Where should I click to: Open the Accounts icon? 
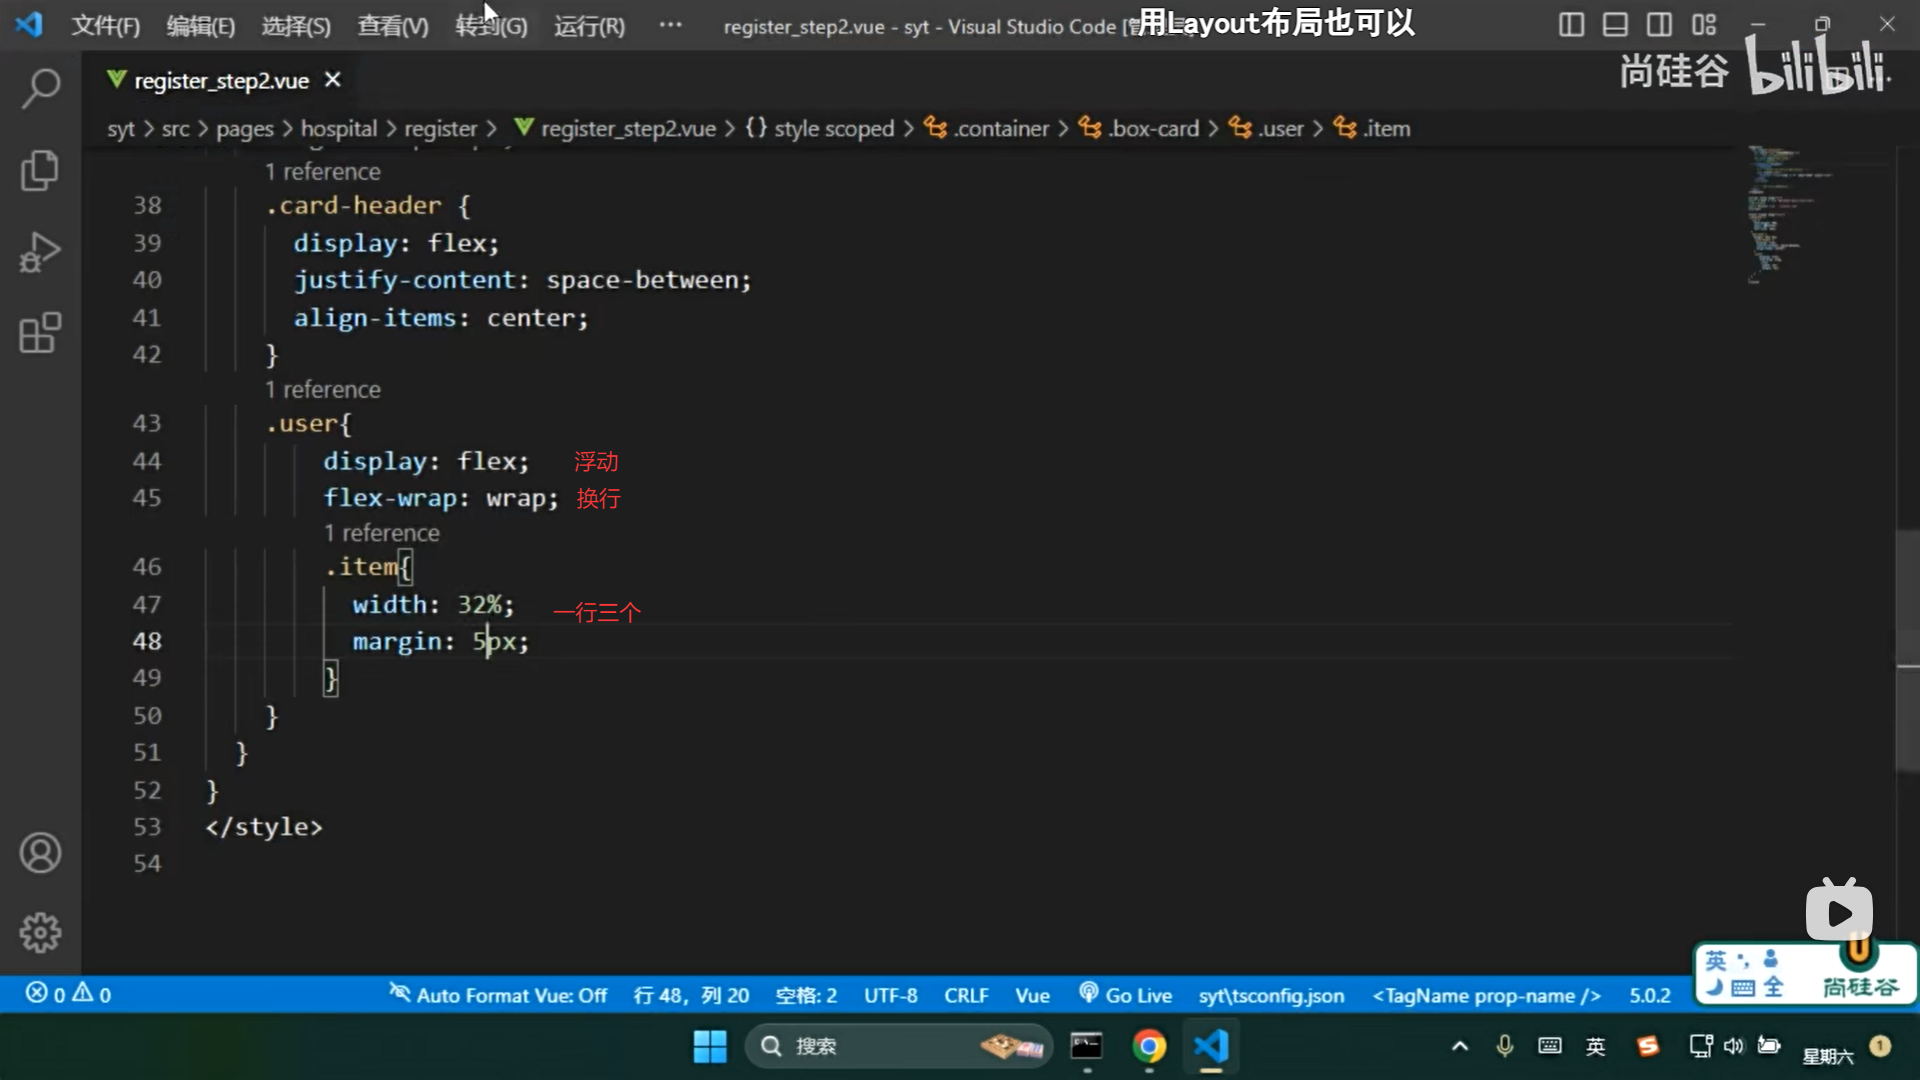point(40,853)
